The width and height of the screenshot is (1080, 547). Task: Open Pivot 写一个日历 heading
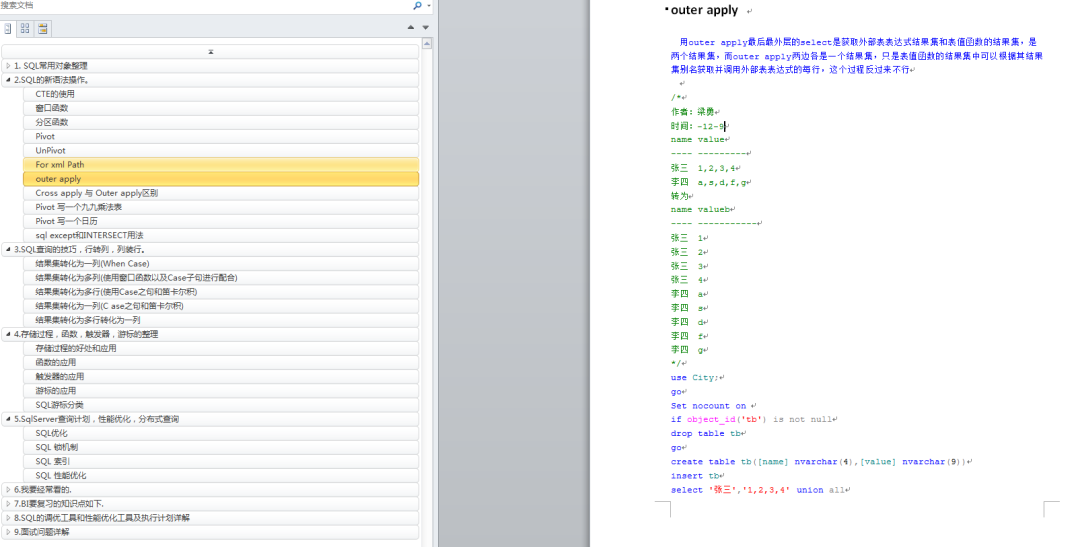[220, 221]
